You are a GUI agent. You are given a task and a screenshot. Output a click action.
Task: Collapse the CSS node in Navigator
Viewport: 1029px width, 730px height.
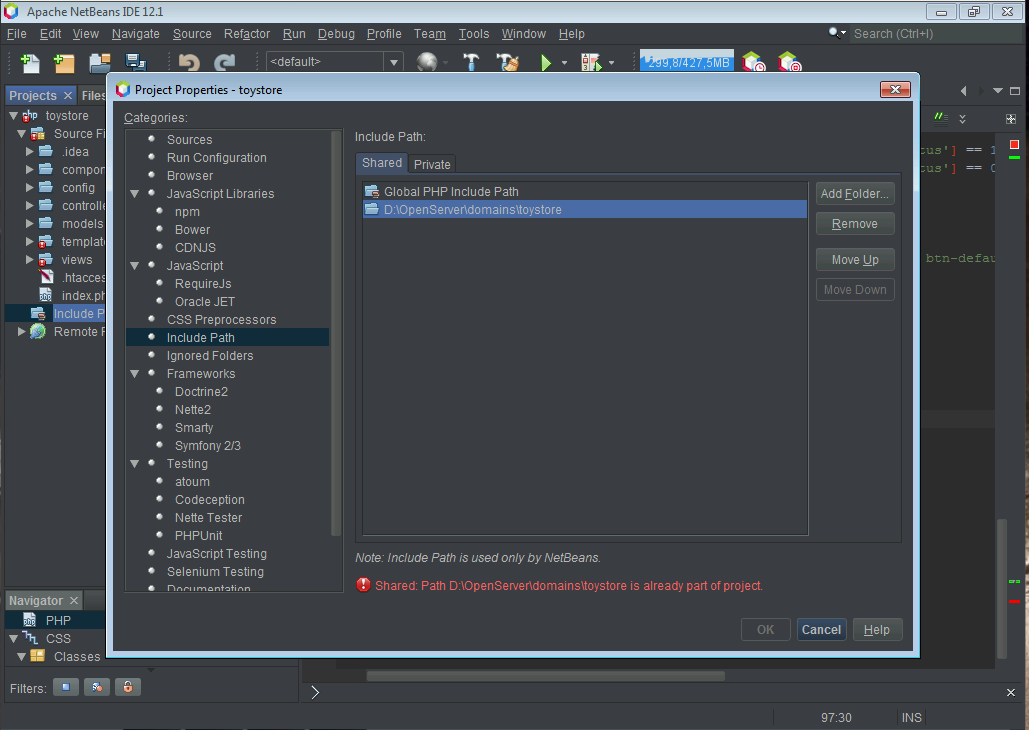click(x=14, y=638)
